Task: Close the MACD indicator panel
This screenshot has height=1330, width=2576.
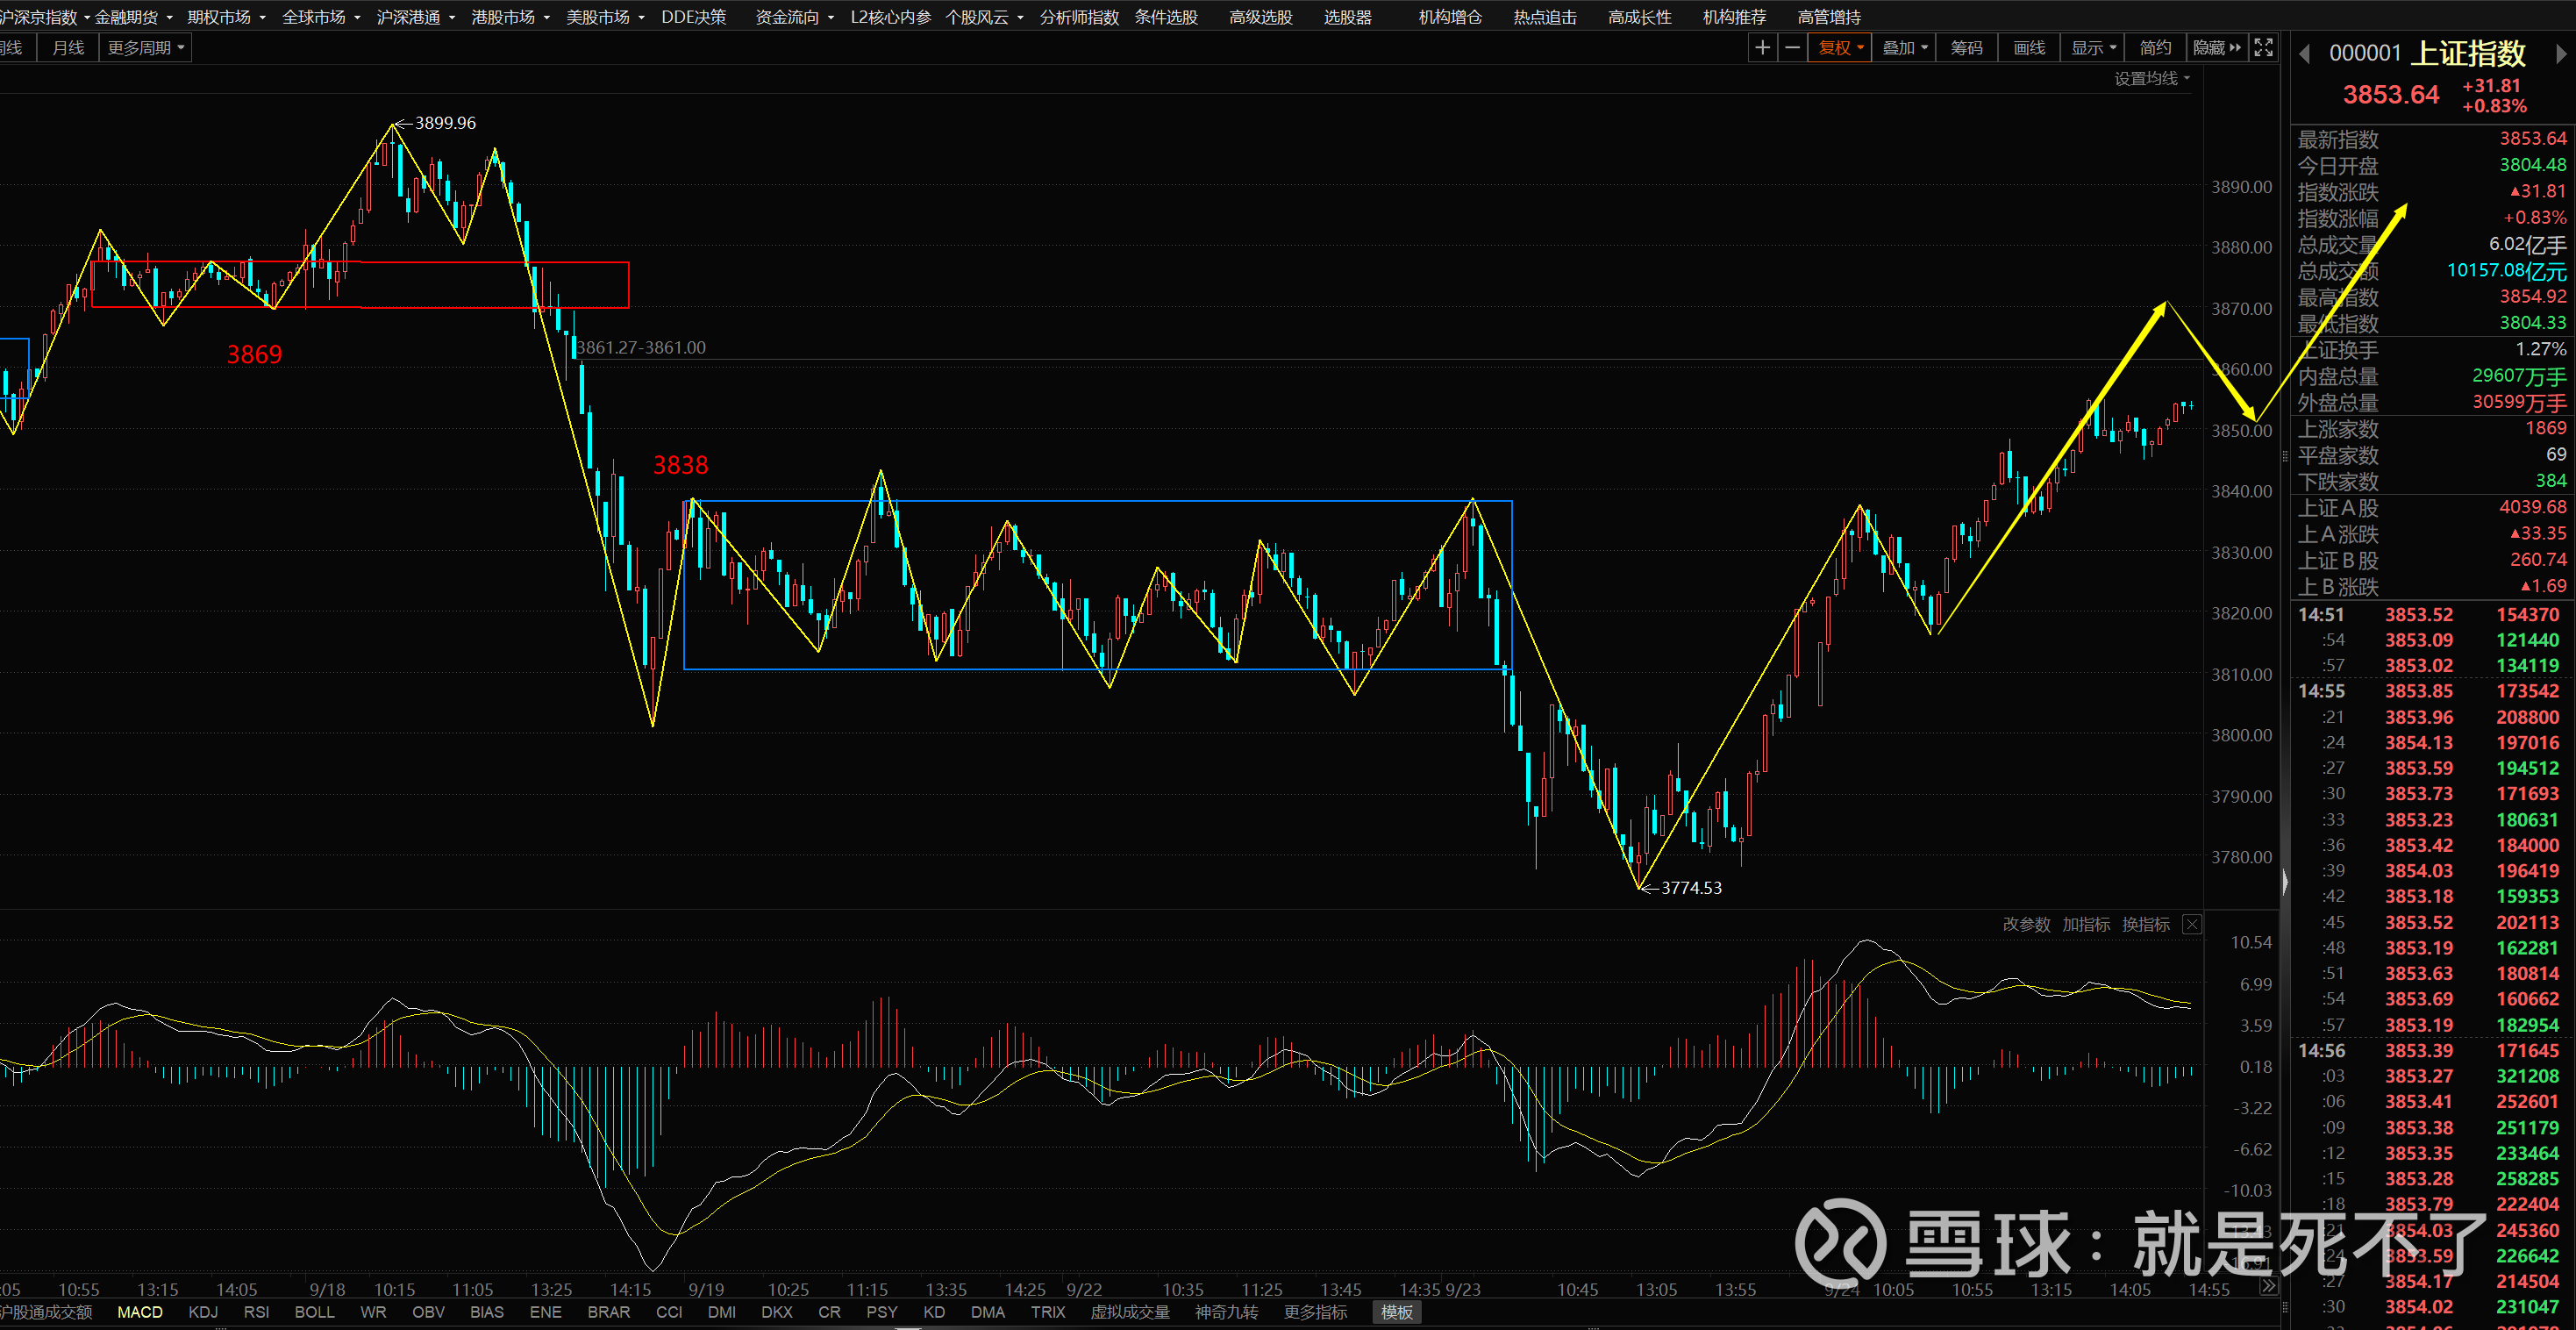Action: pyautogui.click(x=2192, y=924)
